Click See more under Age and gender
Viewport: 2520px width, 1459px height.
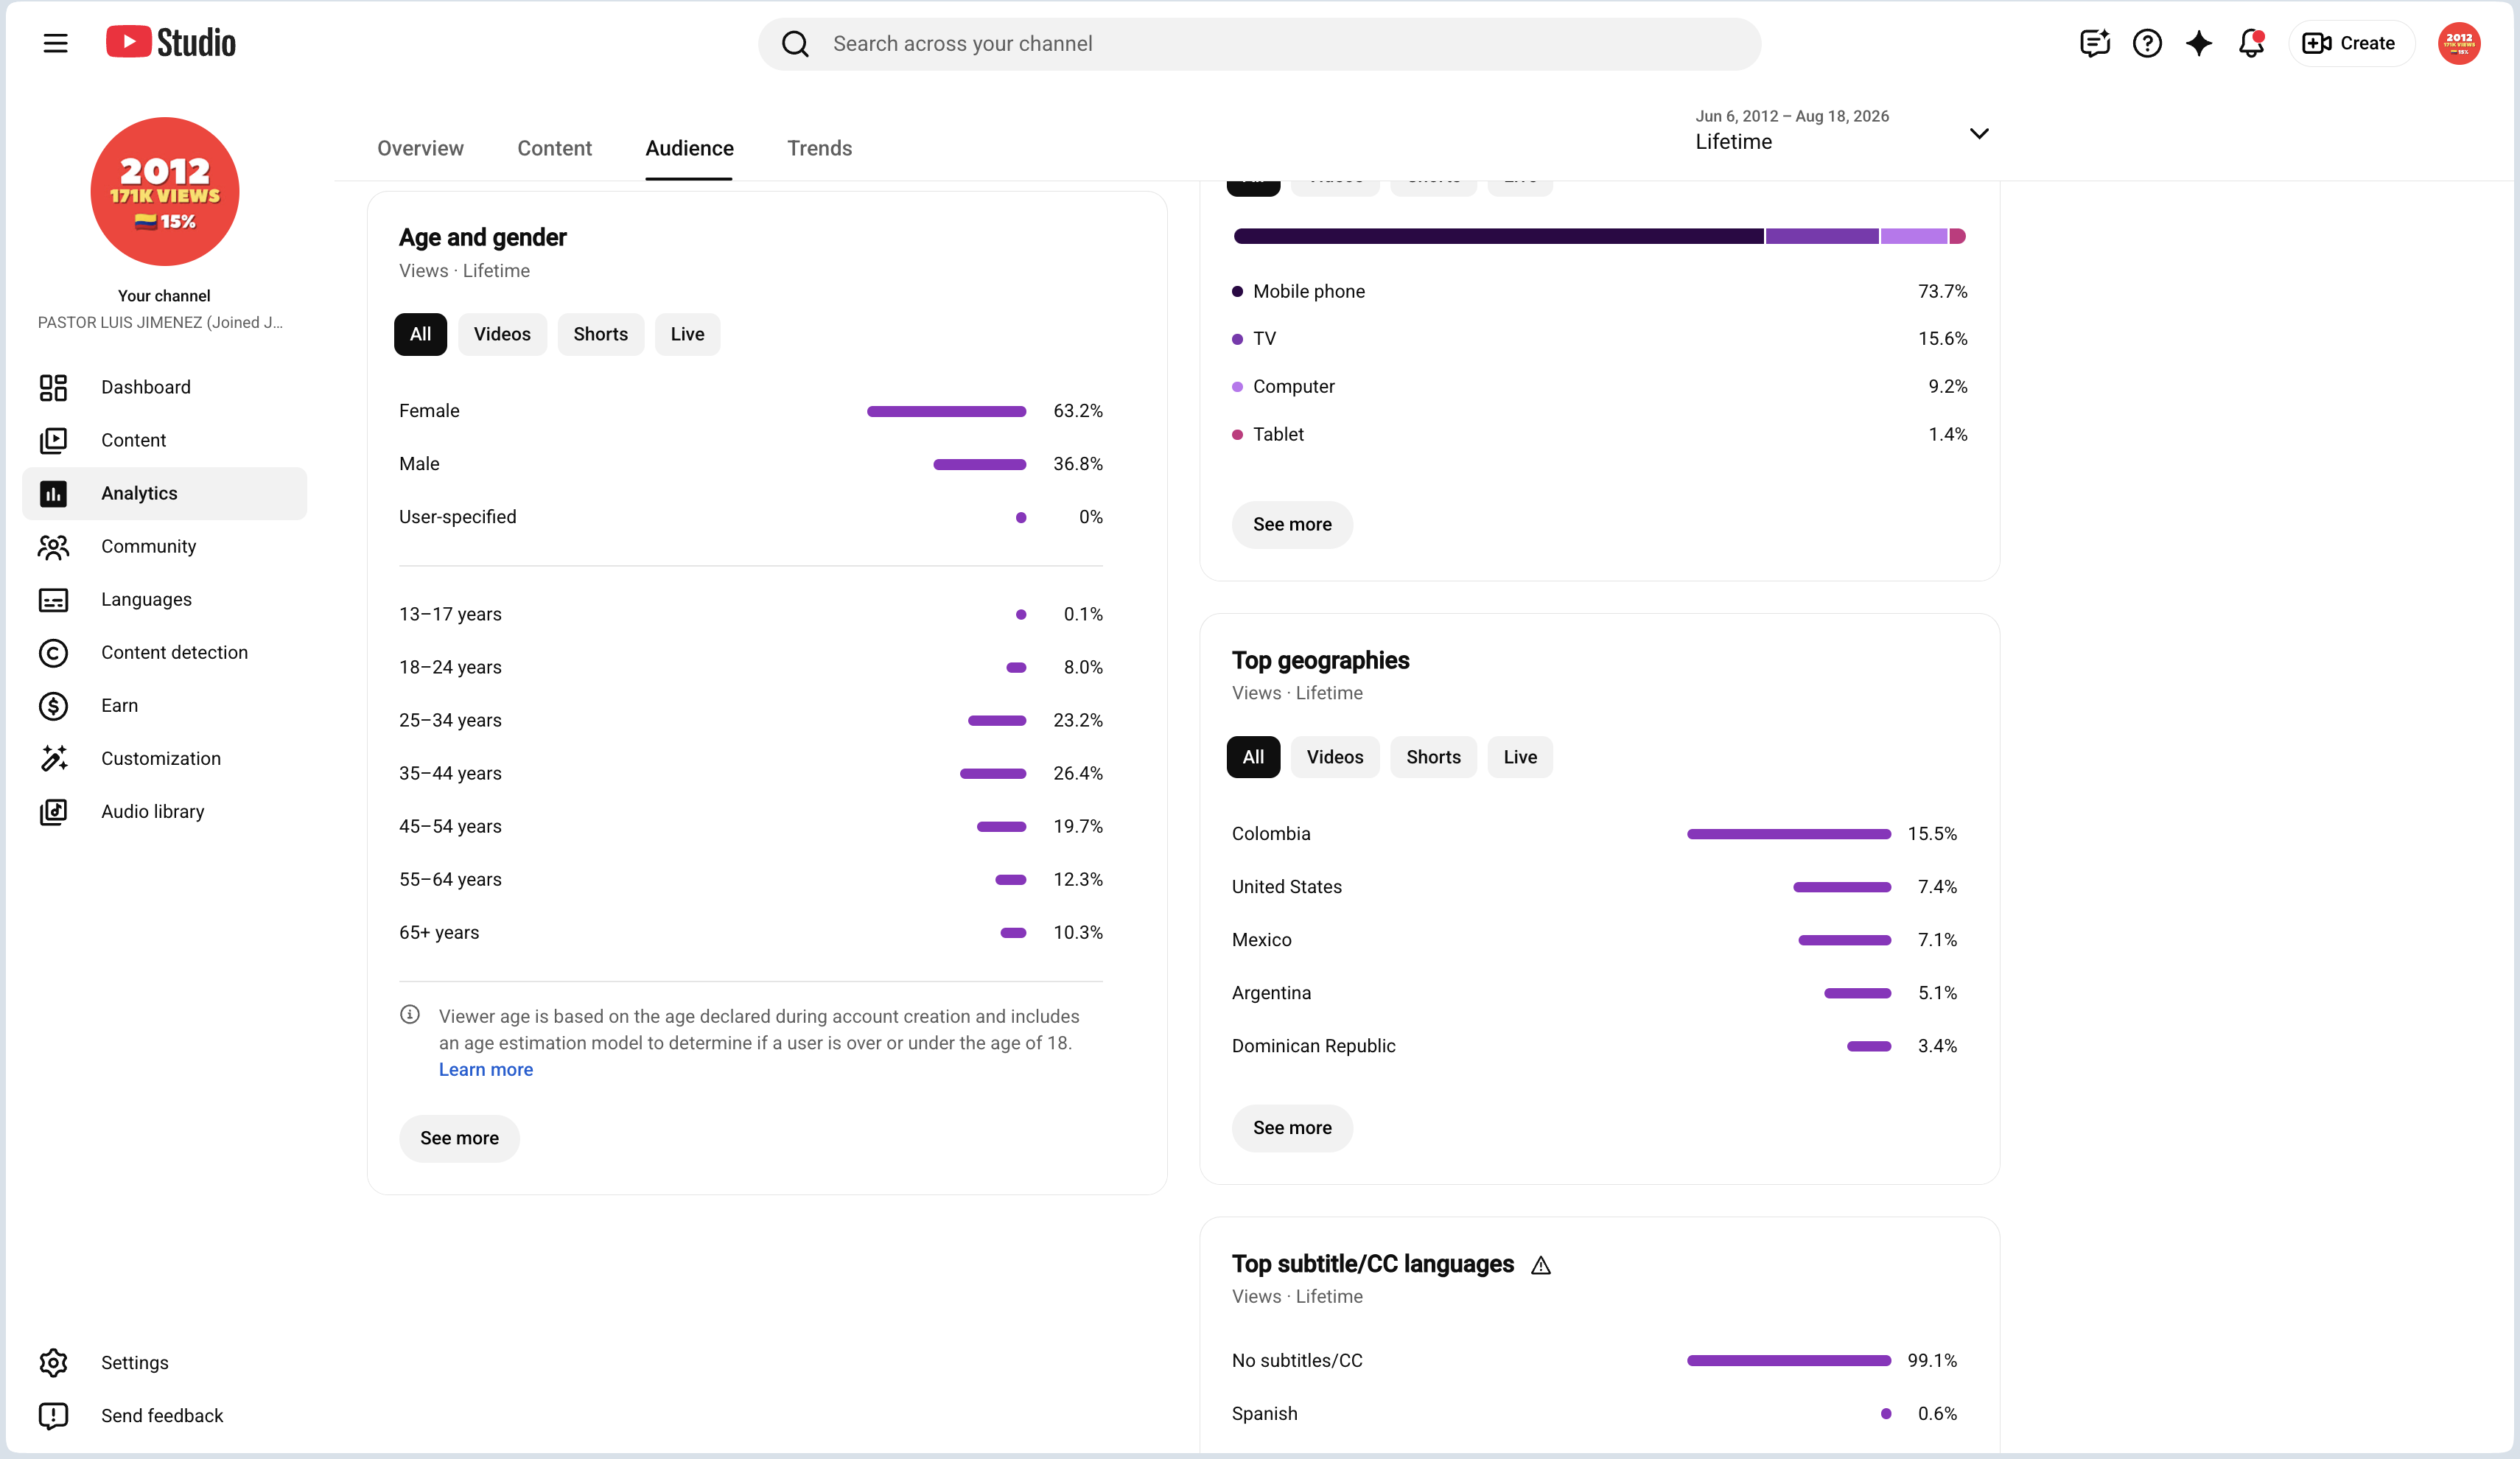point(459,1138)
